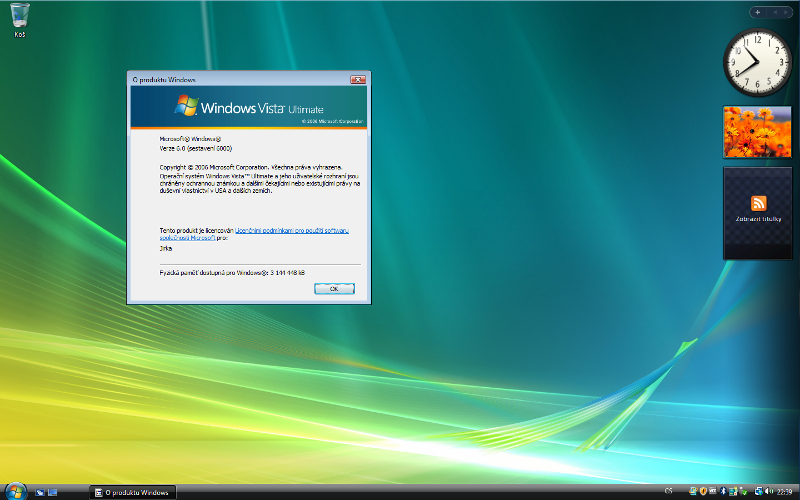Click the orange RSS feed icon
The width and height of the screenshot is (800, 500).
(x=758, y=203)
